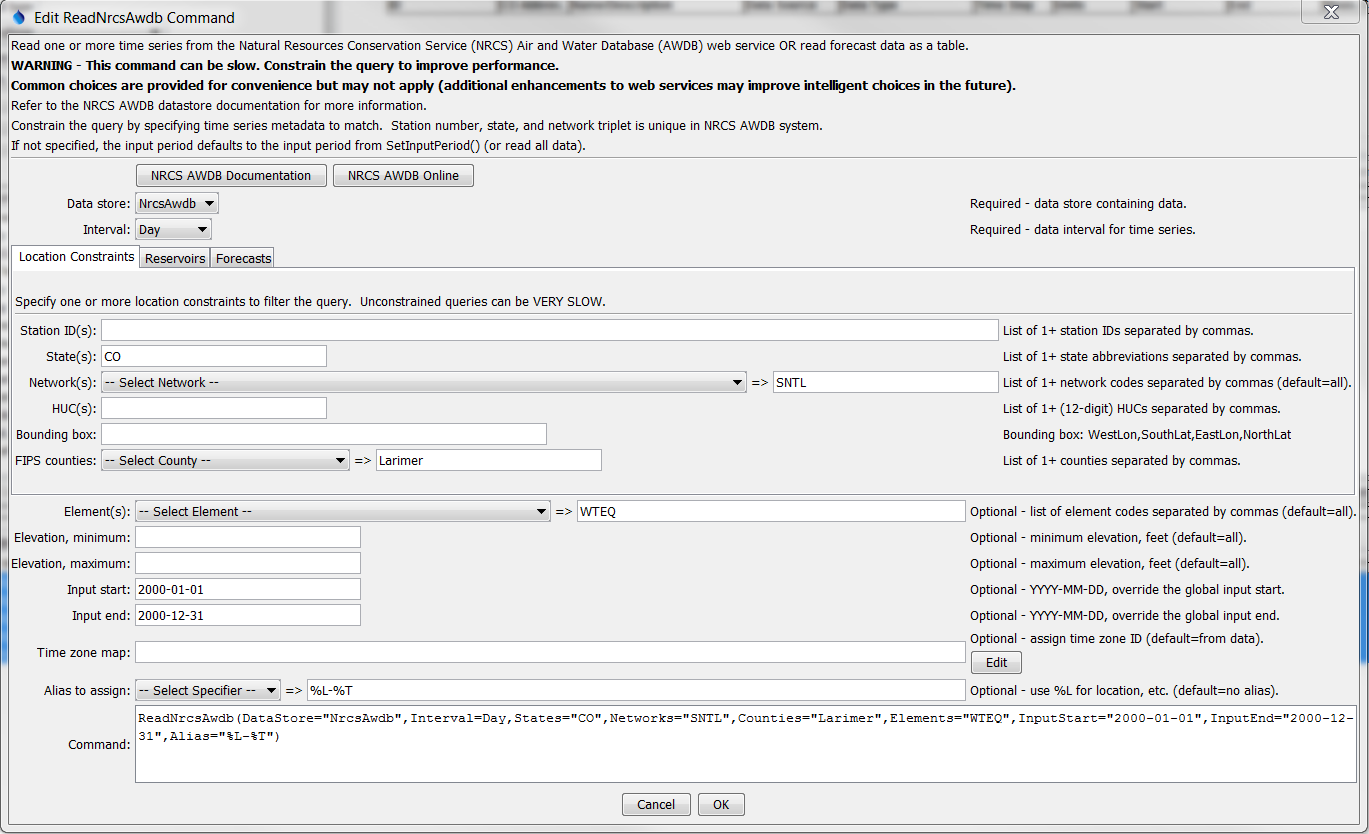
Task: Expand the Select Specifier dropdown
Action: [x=207, y=690]
